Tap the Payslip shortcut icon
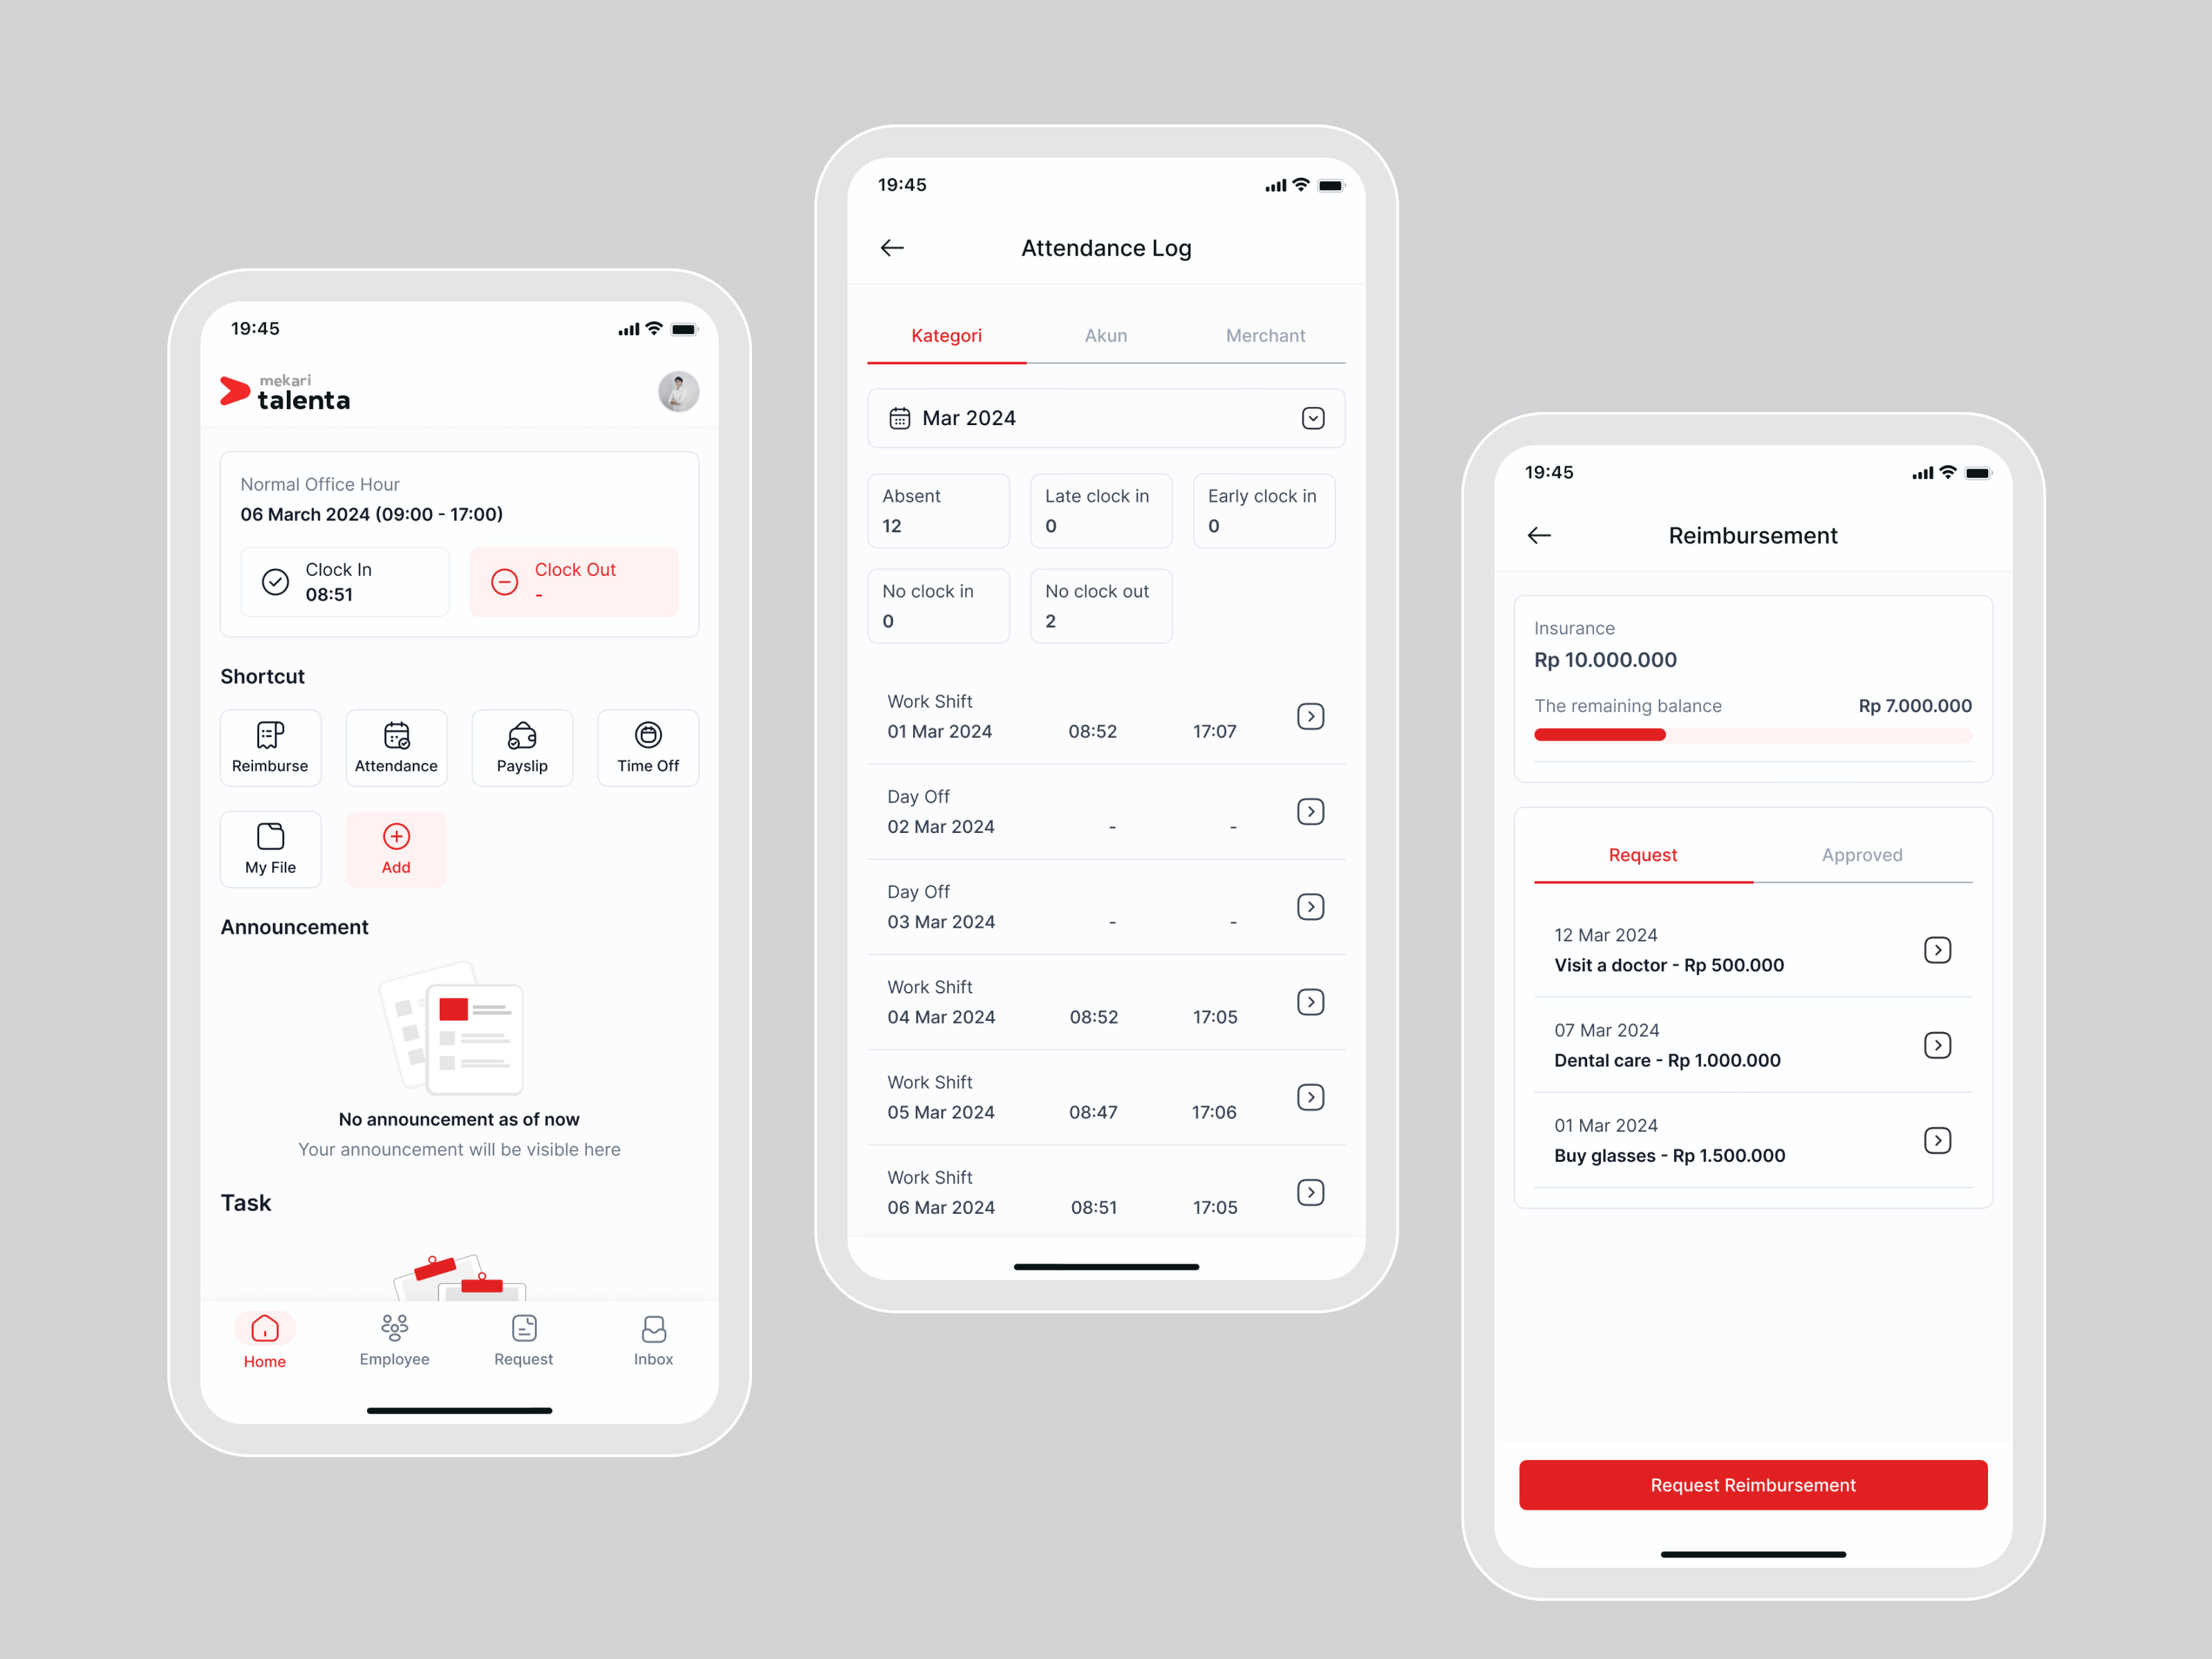The height and width of the screenshot is (1659, 2212). 521,746
